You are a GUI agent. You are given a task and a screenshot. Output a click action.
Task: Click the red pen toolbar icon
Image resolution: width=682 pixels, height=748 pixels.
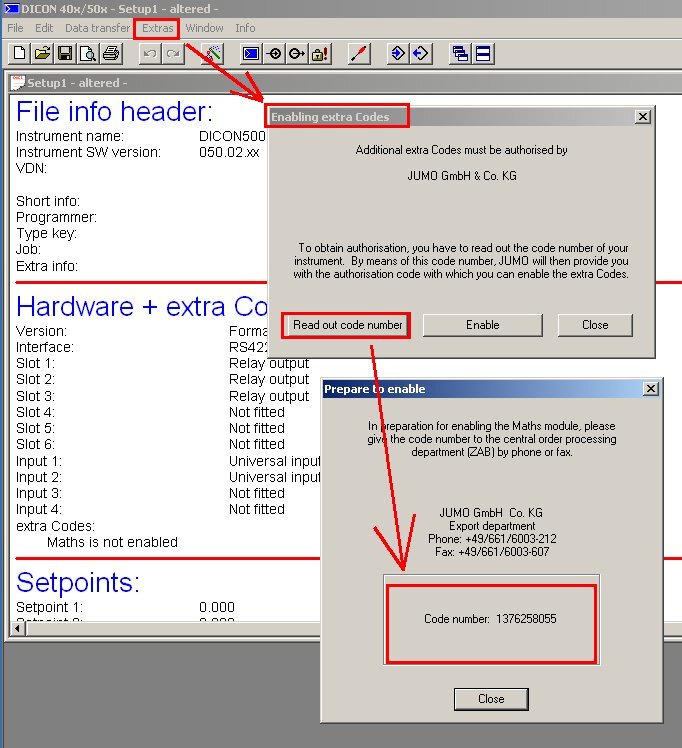pyautogui.click(x=358, y=53)
